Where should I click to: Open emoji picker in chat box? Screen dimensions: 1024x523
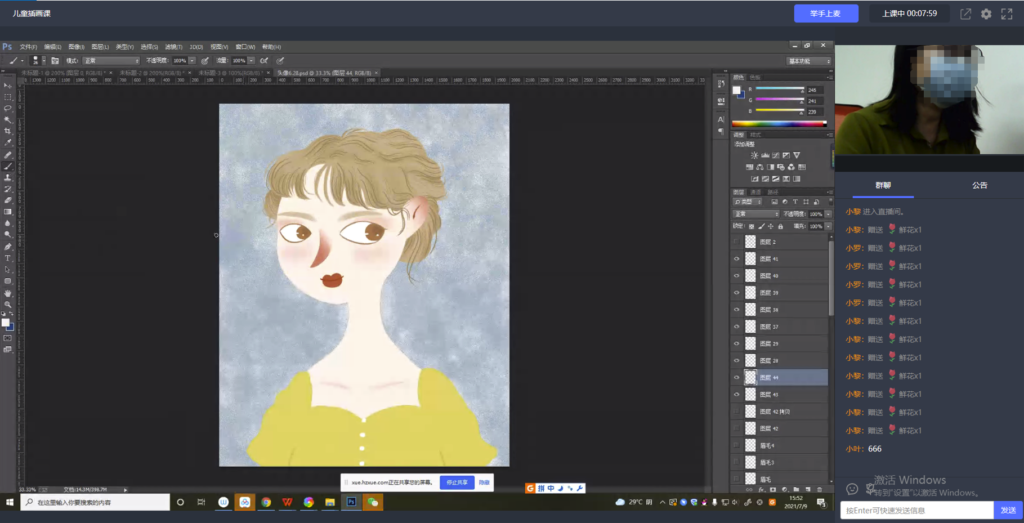coord(852,488)
